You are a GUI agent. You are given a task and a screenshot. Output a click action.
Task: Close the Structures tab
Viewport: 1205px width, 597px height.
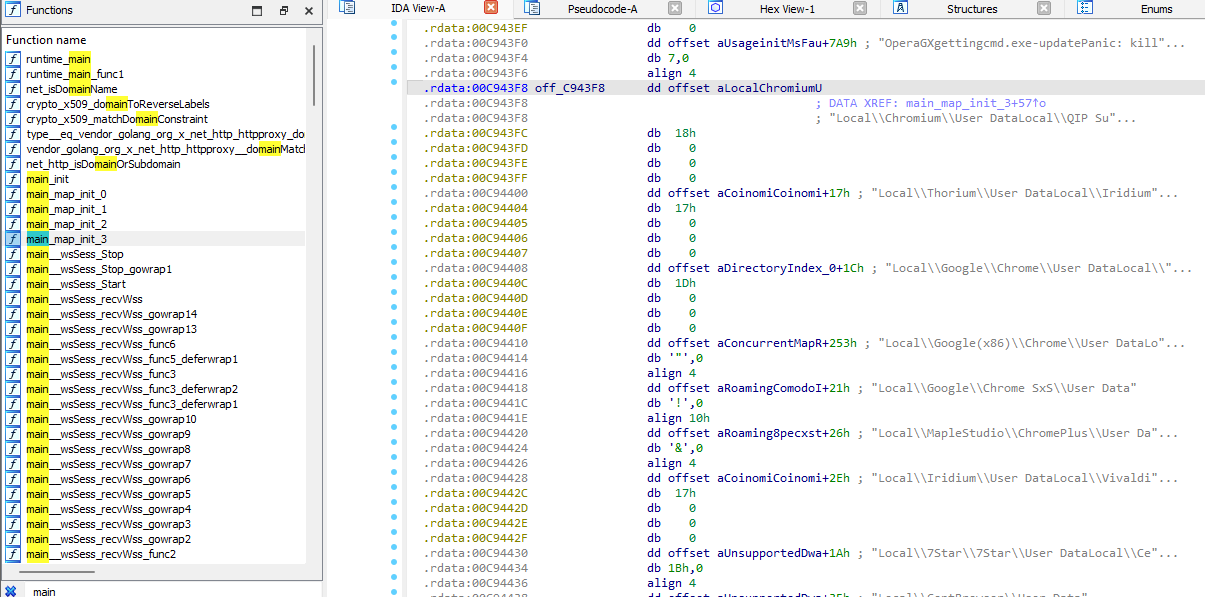coord(1044,8)
